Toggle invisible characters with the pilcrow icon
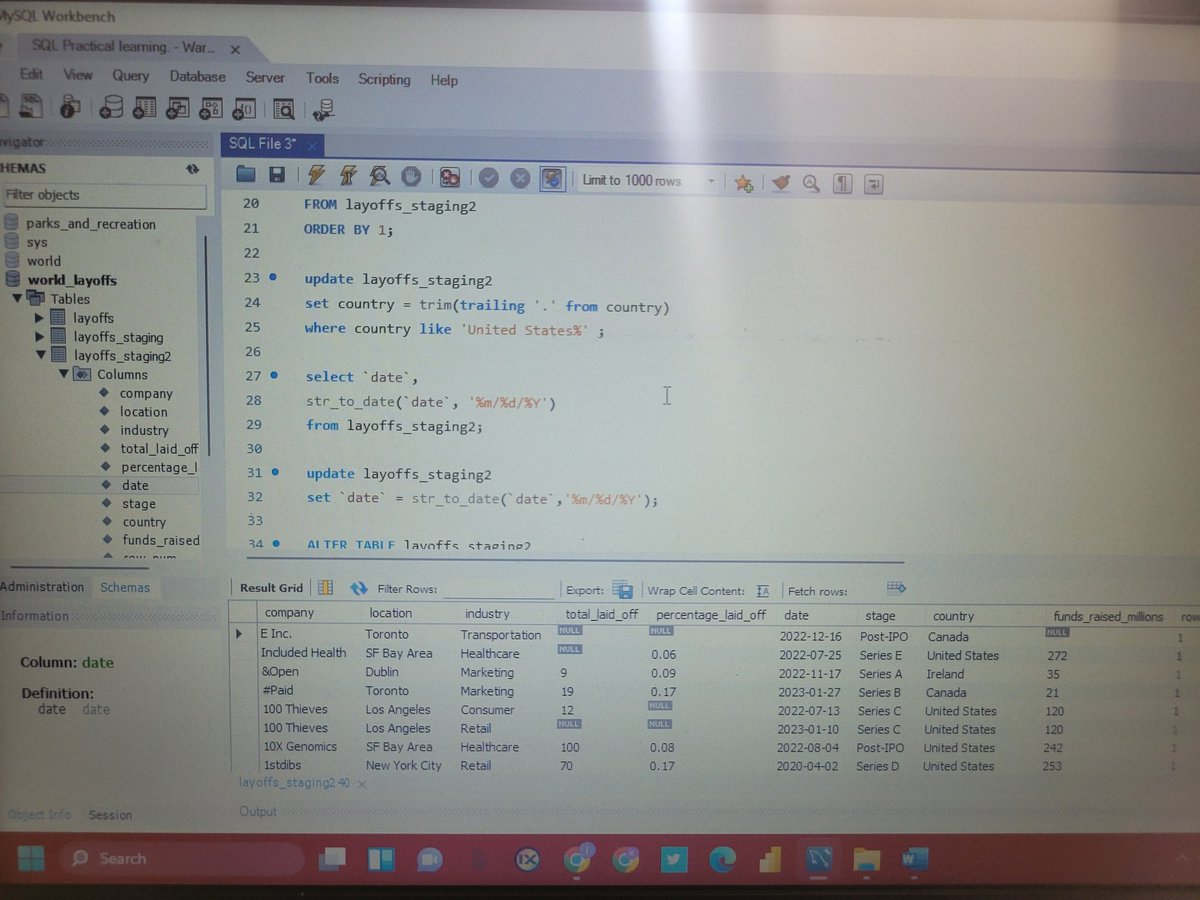Image resolution: width=1200 pixels, height=900 pixels. 843,184
